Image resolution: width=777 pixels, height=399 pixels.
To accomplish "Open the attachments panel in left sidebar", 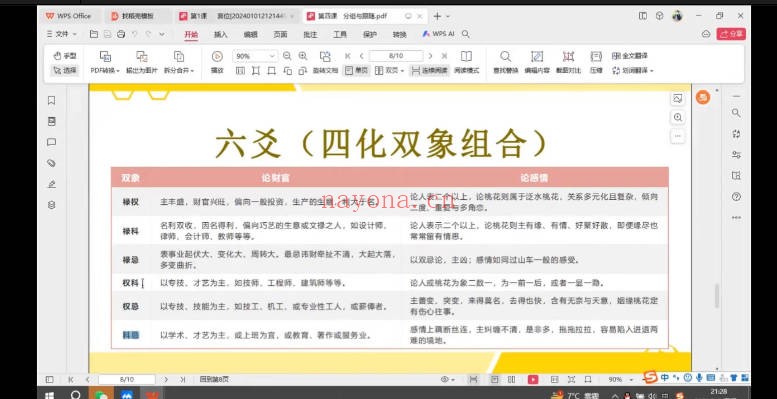I will point(52,163).
